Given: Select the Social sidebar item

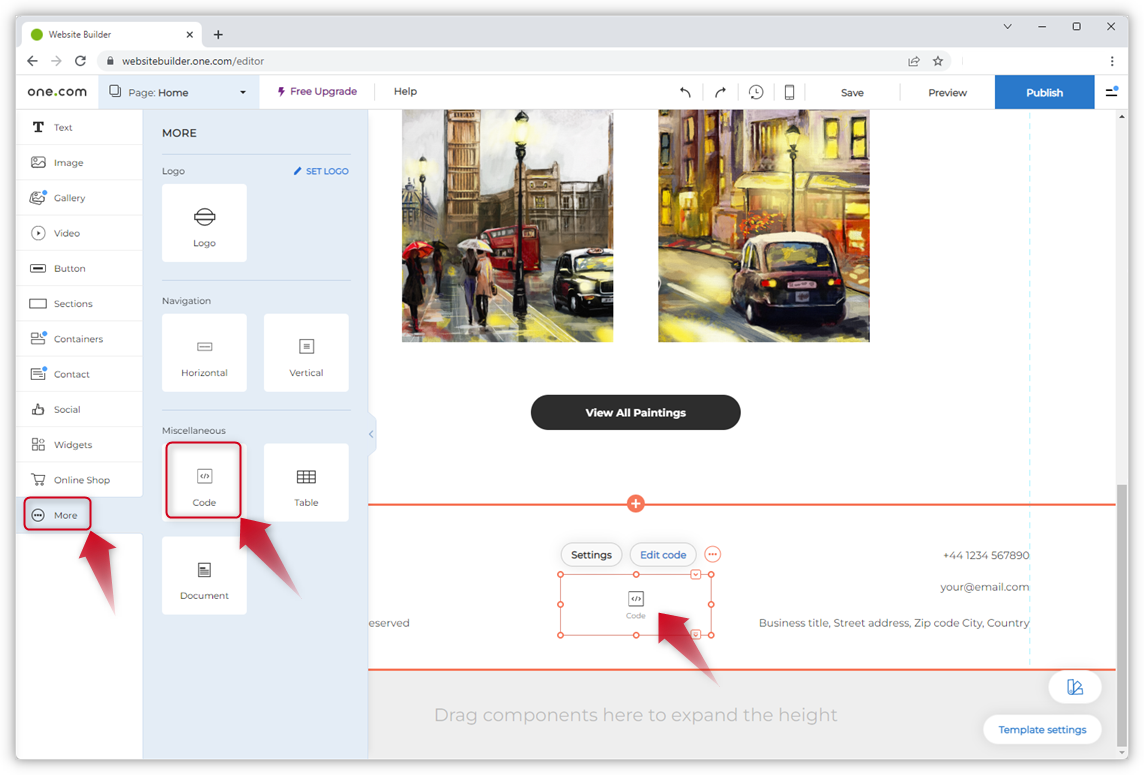Looking at the screenshot, I should click(x=79, y=409).
